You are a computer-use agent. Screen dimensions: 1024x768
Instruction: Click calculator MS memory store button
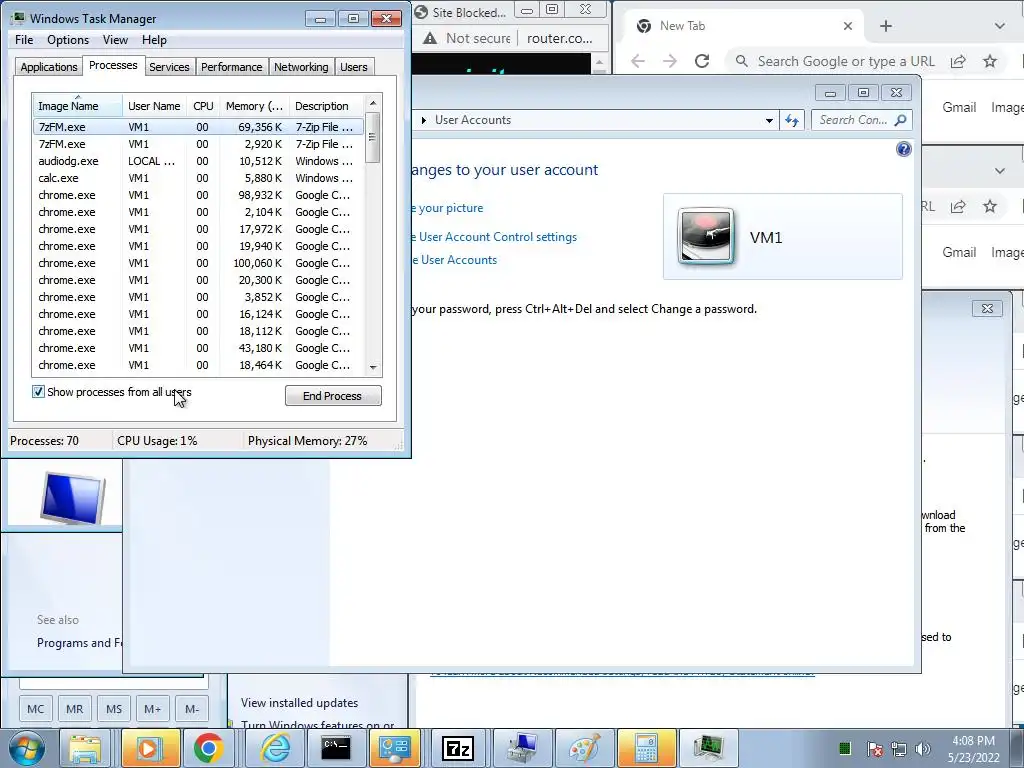(114, 709)
